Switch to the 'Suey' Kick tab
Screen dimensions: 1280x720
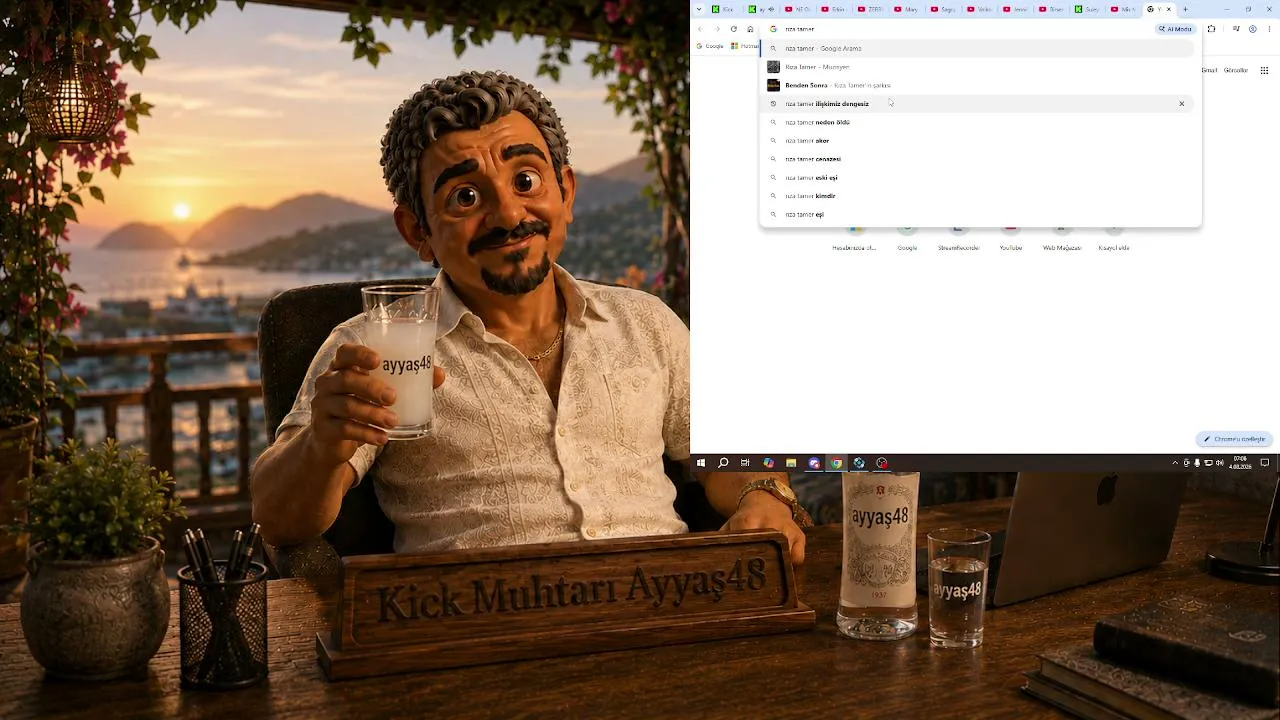point(1089,9)
